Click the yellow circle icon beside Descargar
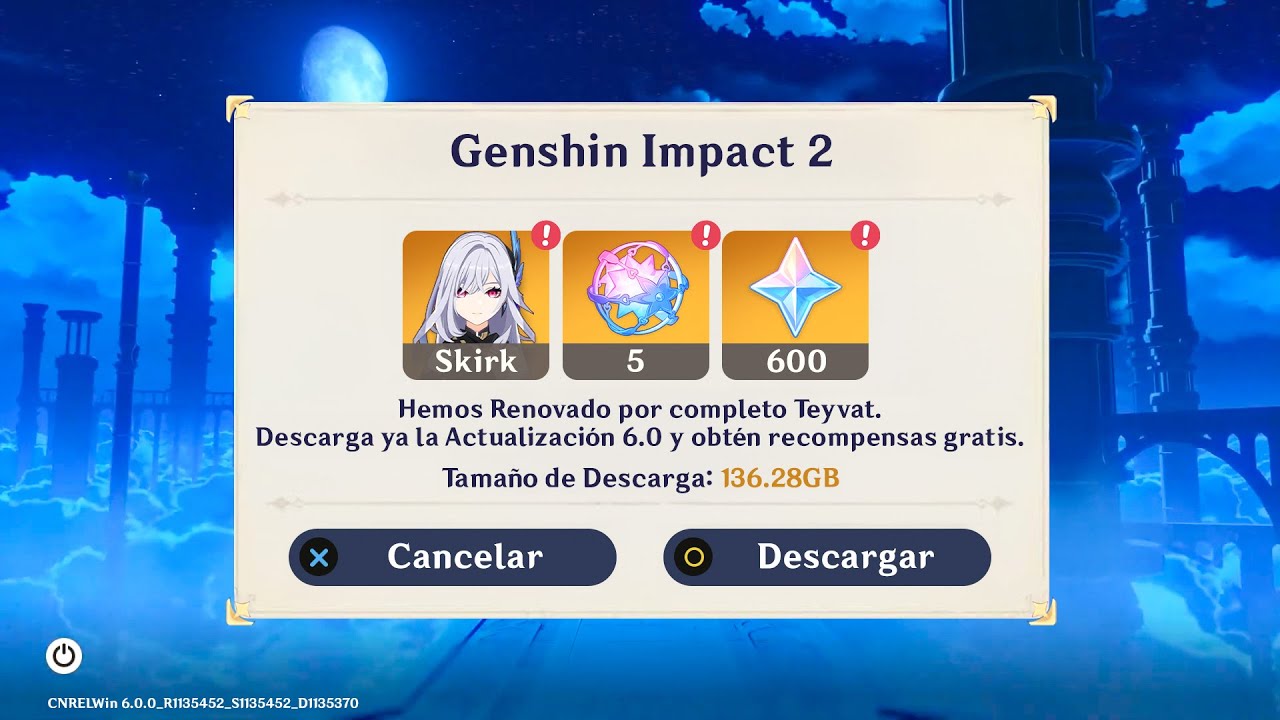This screenshot has width=1280, height=720. [693, 557]
